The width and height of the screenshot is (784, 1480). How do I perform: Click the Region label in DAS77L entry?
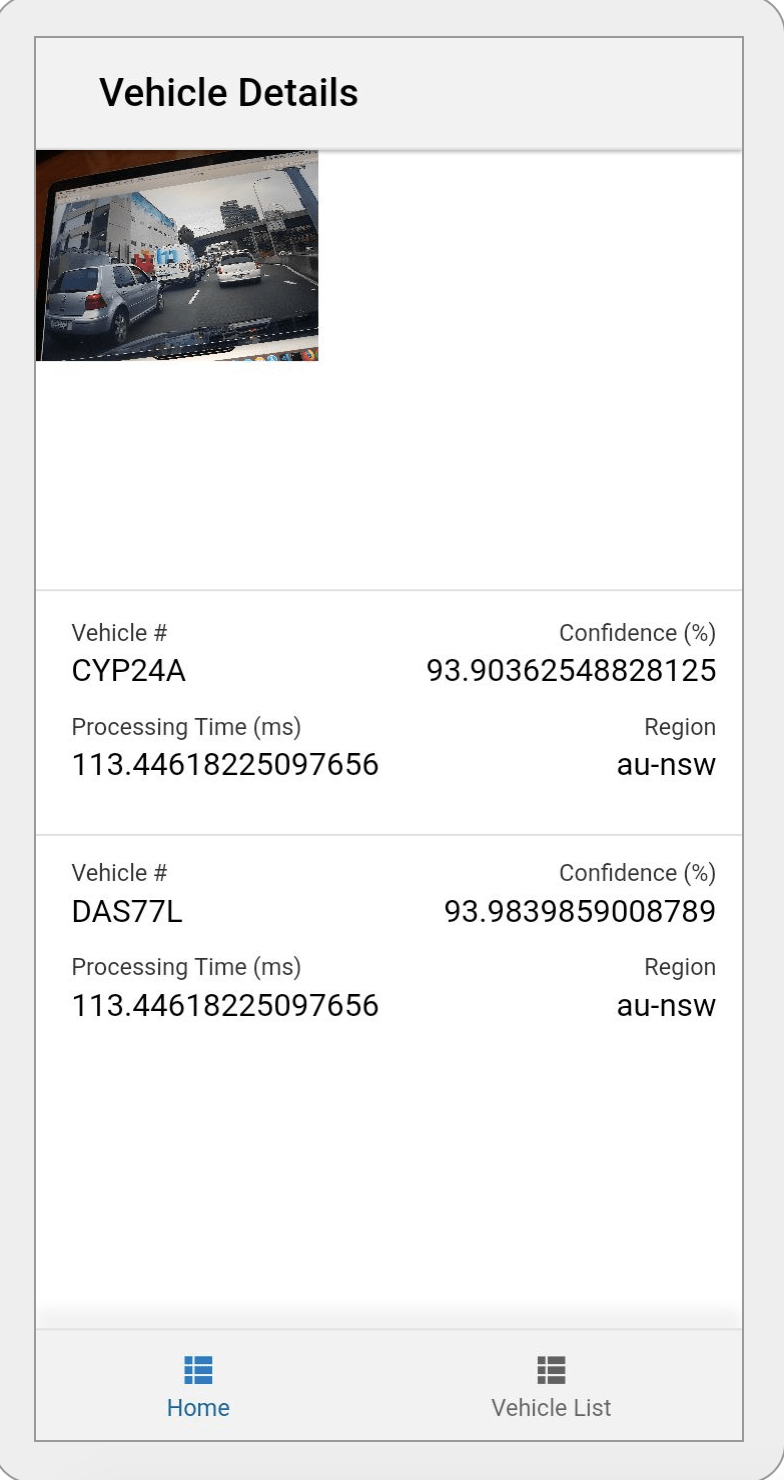click(x=680, y=967)
